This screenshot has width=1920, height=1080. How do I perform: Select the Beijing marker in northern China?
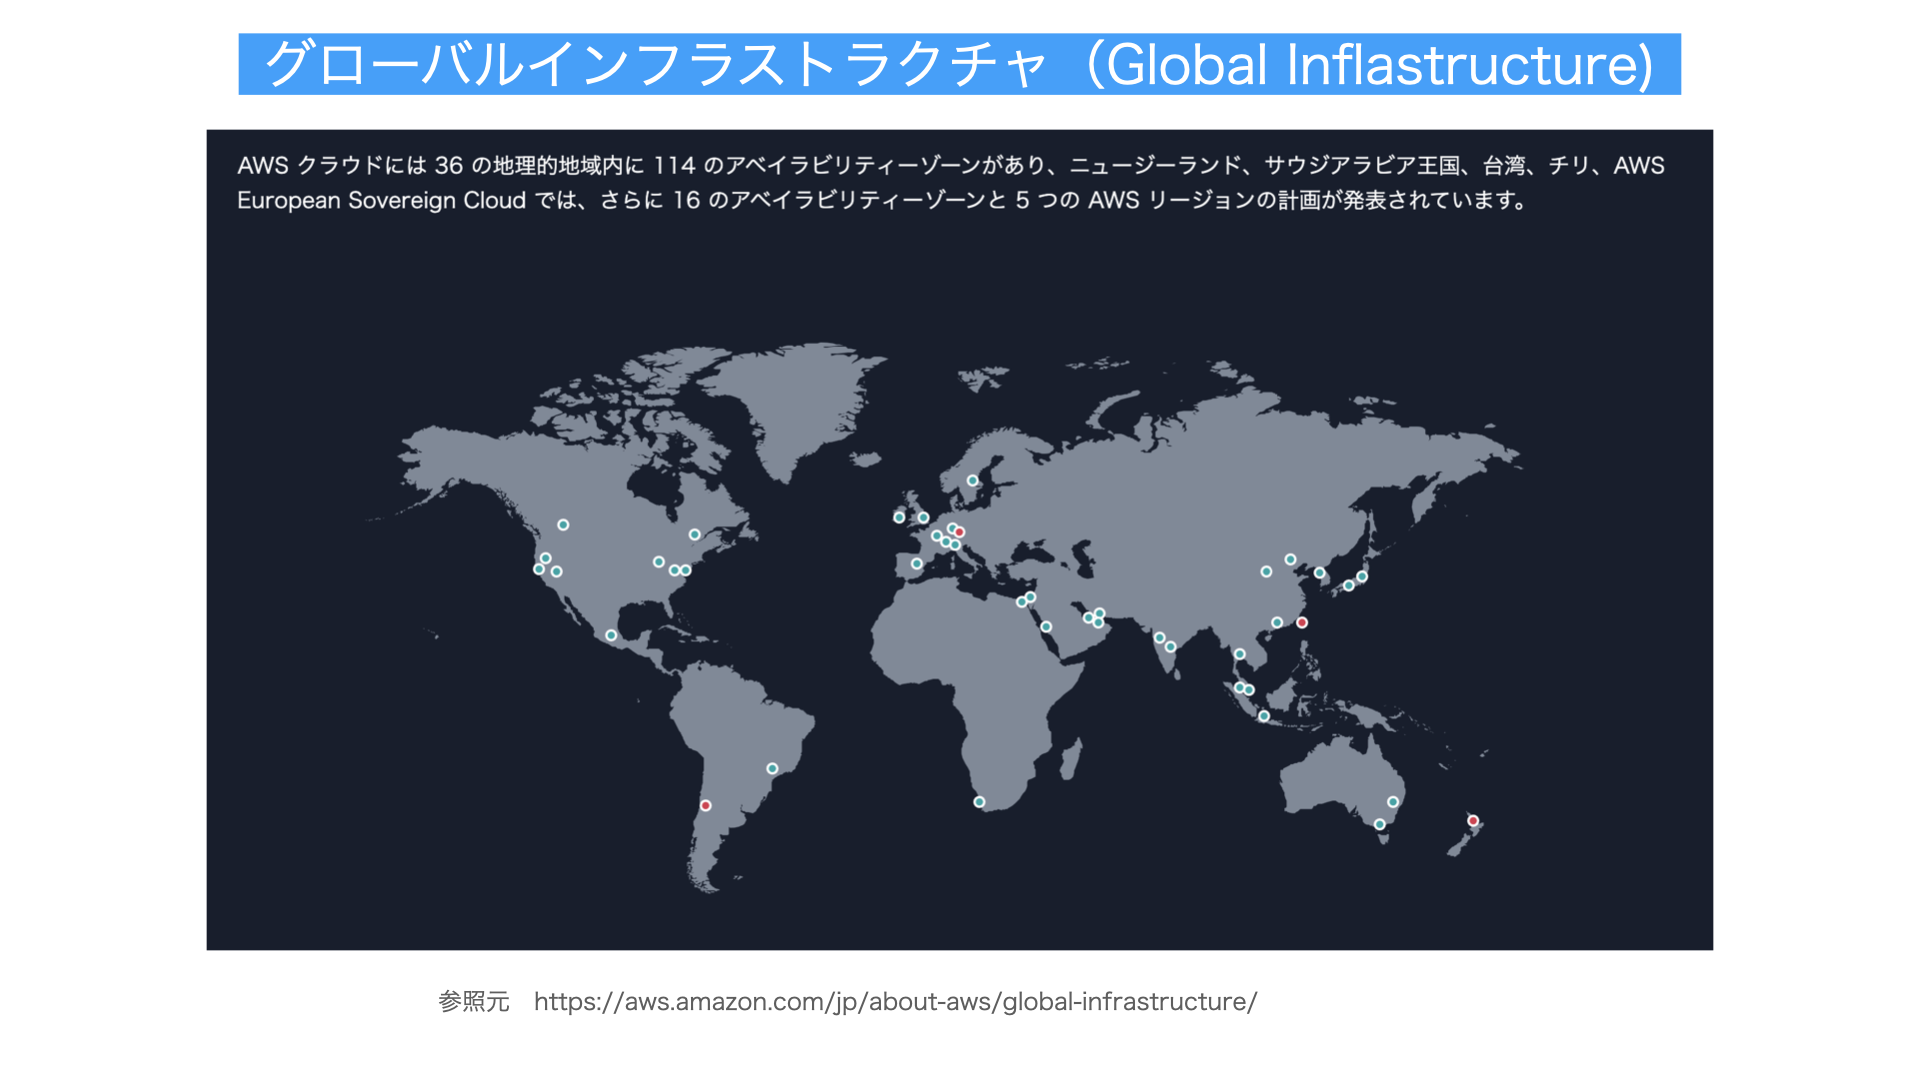pos(1290,559)
